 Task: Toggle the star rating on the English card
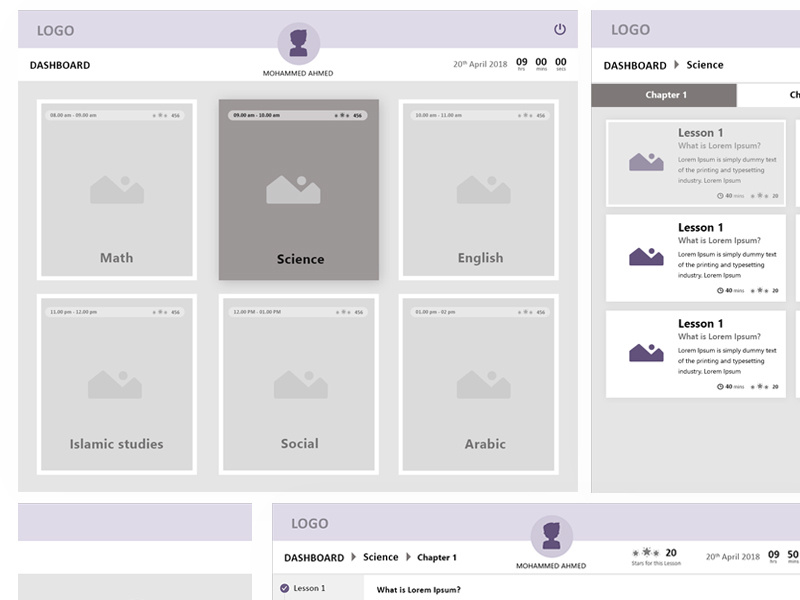[524, 115]
